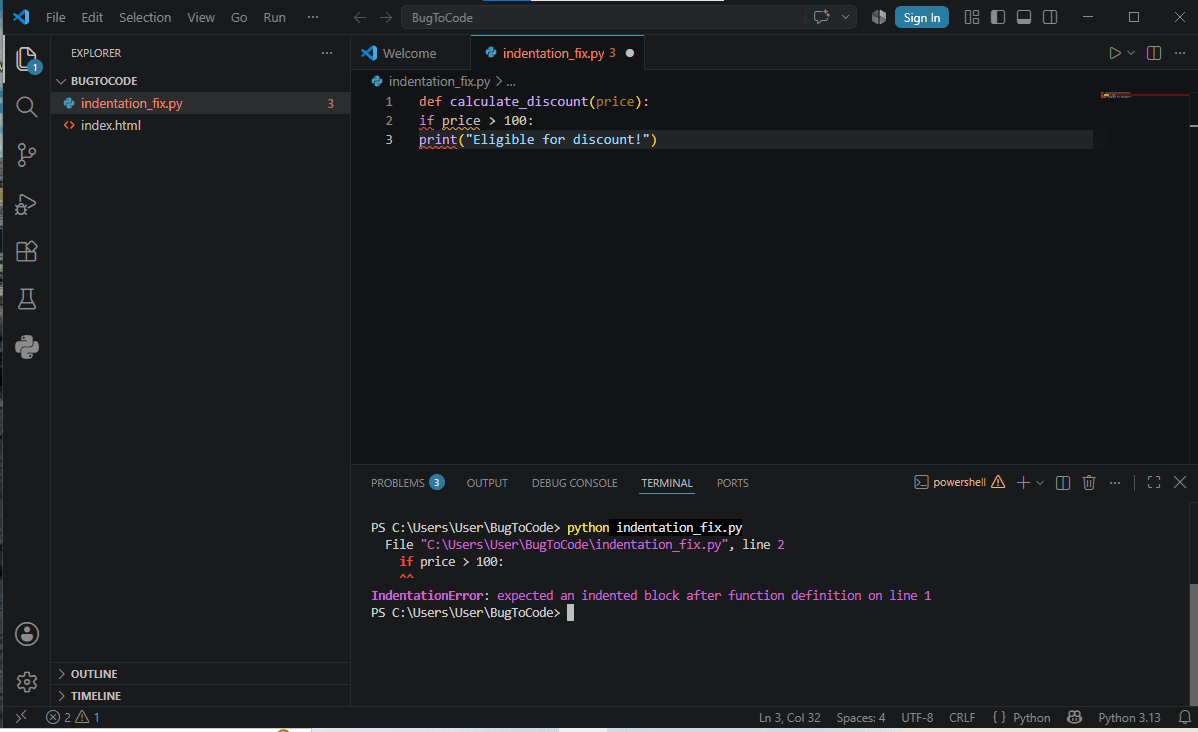Switch to the Welcome tab

pos(411,53)
